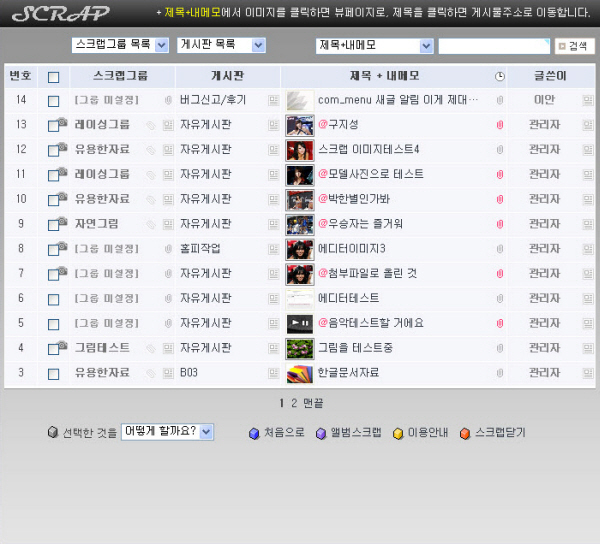600x544 pixels.
Task: Click the 앨범스크랩 link
Action: (356, 433)
